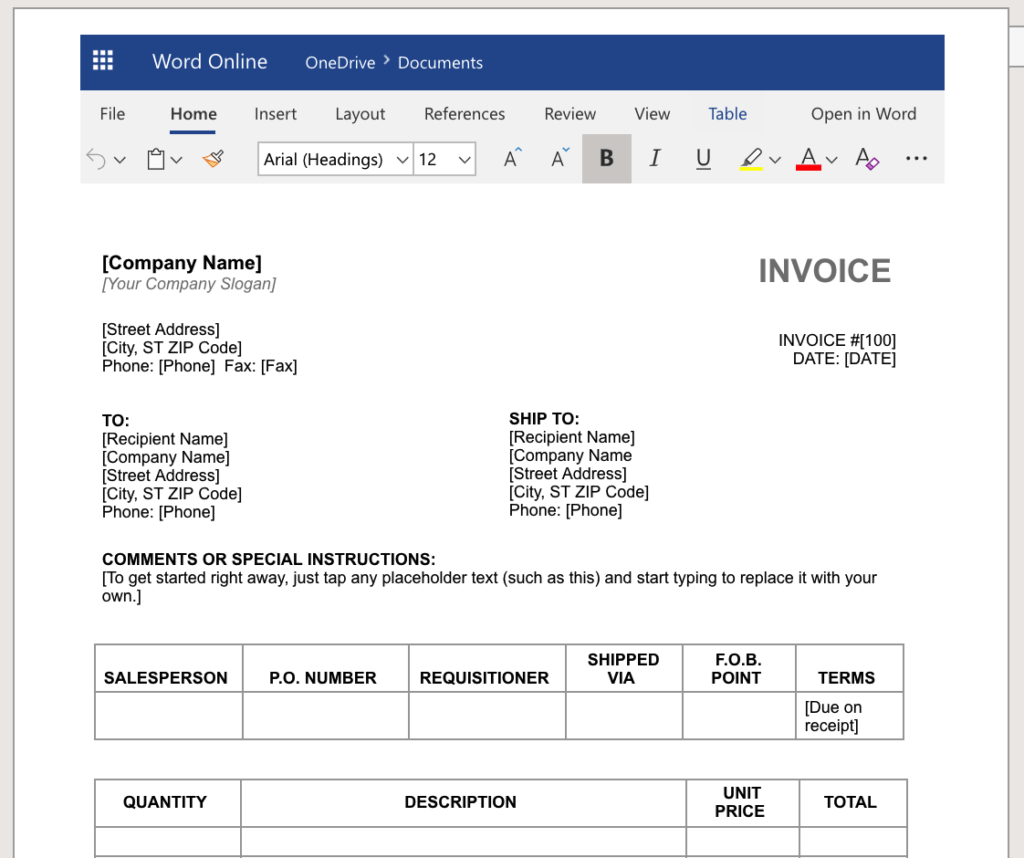Image resolution: width=1024 pixels, height=858 pixels.
Task: Open the app launcher grid icon
Action: pyautogui.click(x=103, y=60)
